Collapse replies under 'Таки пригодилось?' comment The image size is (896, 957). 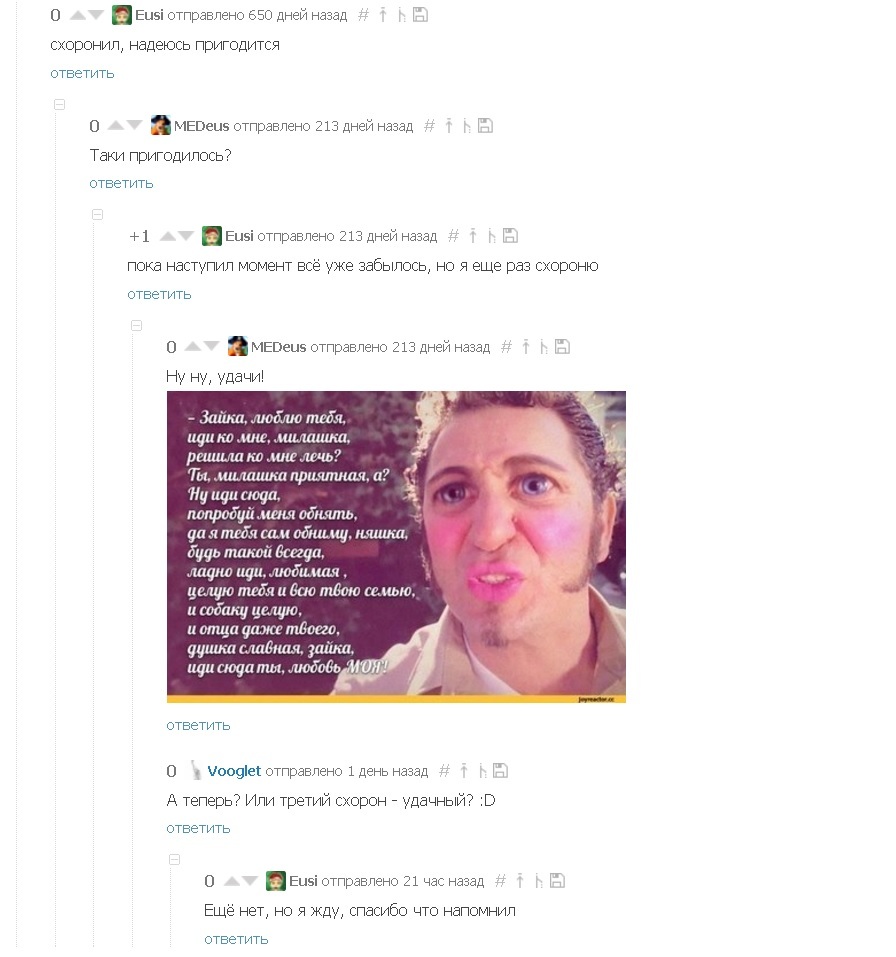click(98, 214)
